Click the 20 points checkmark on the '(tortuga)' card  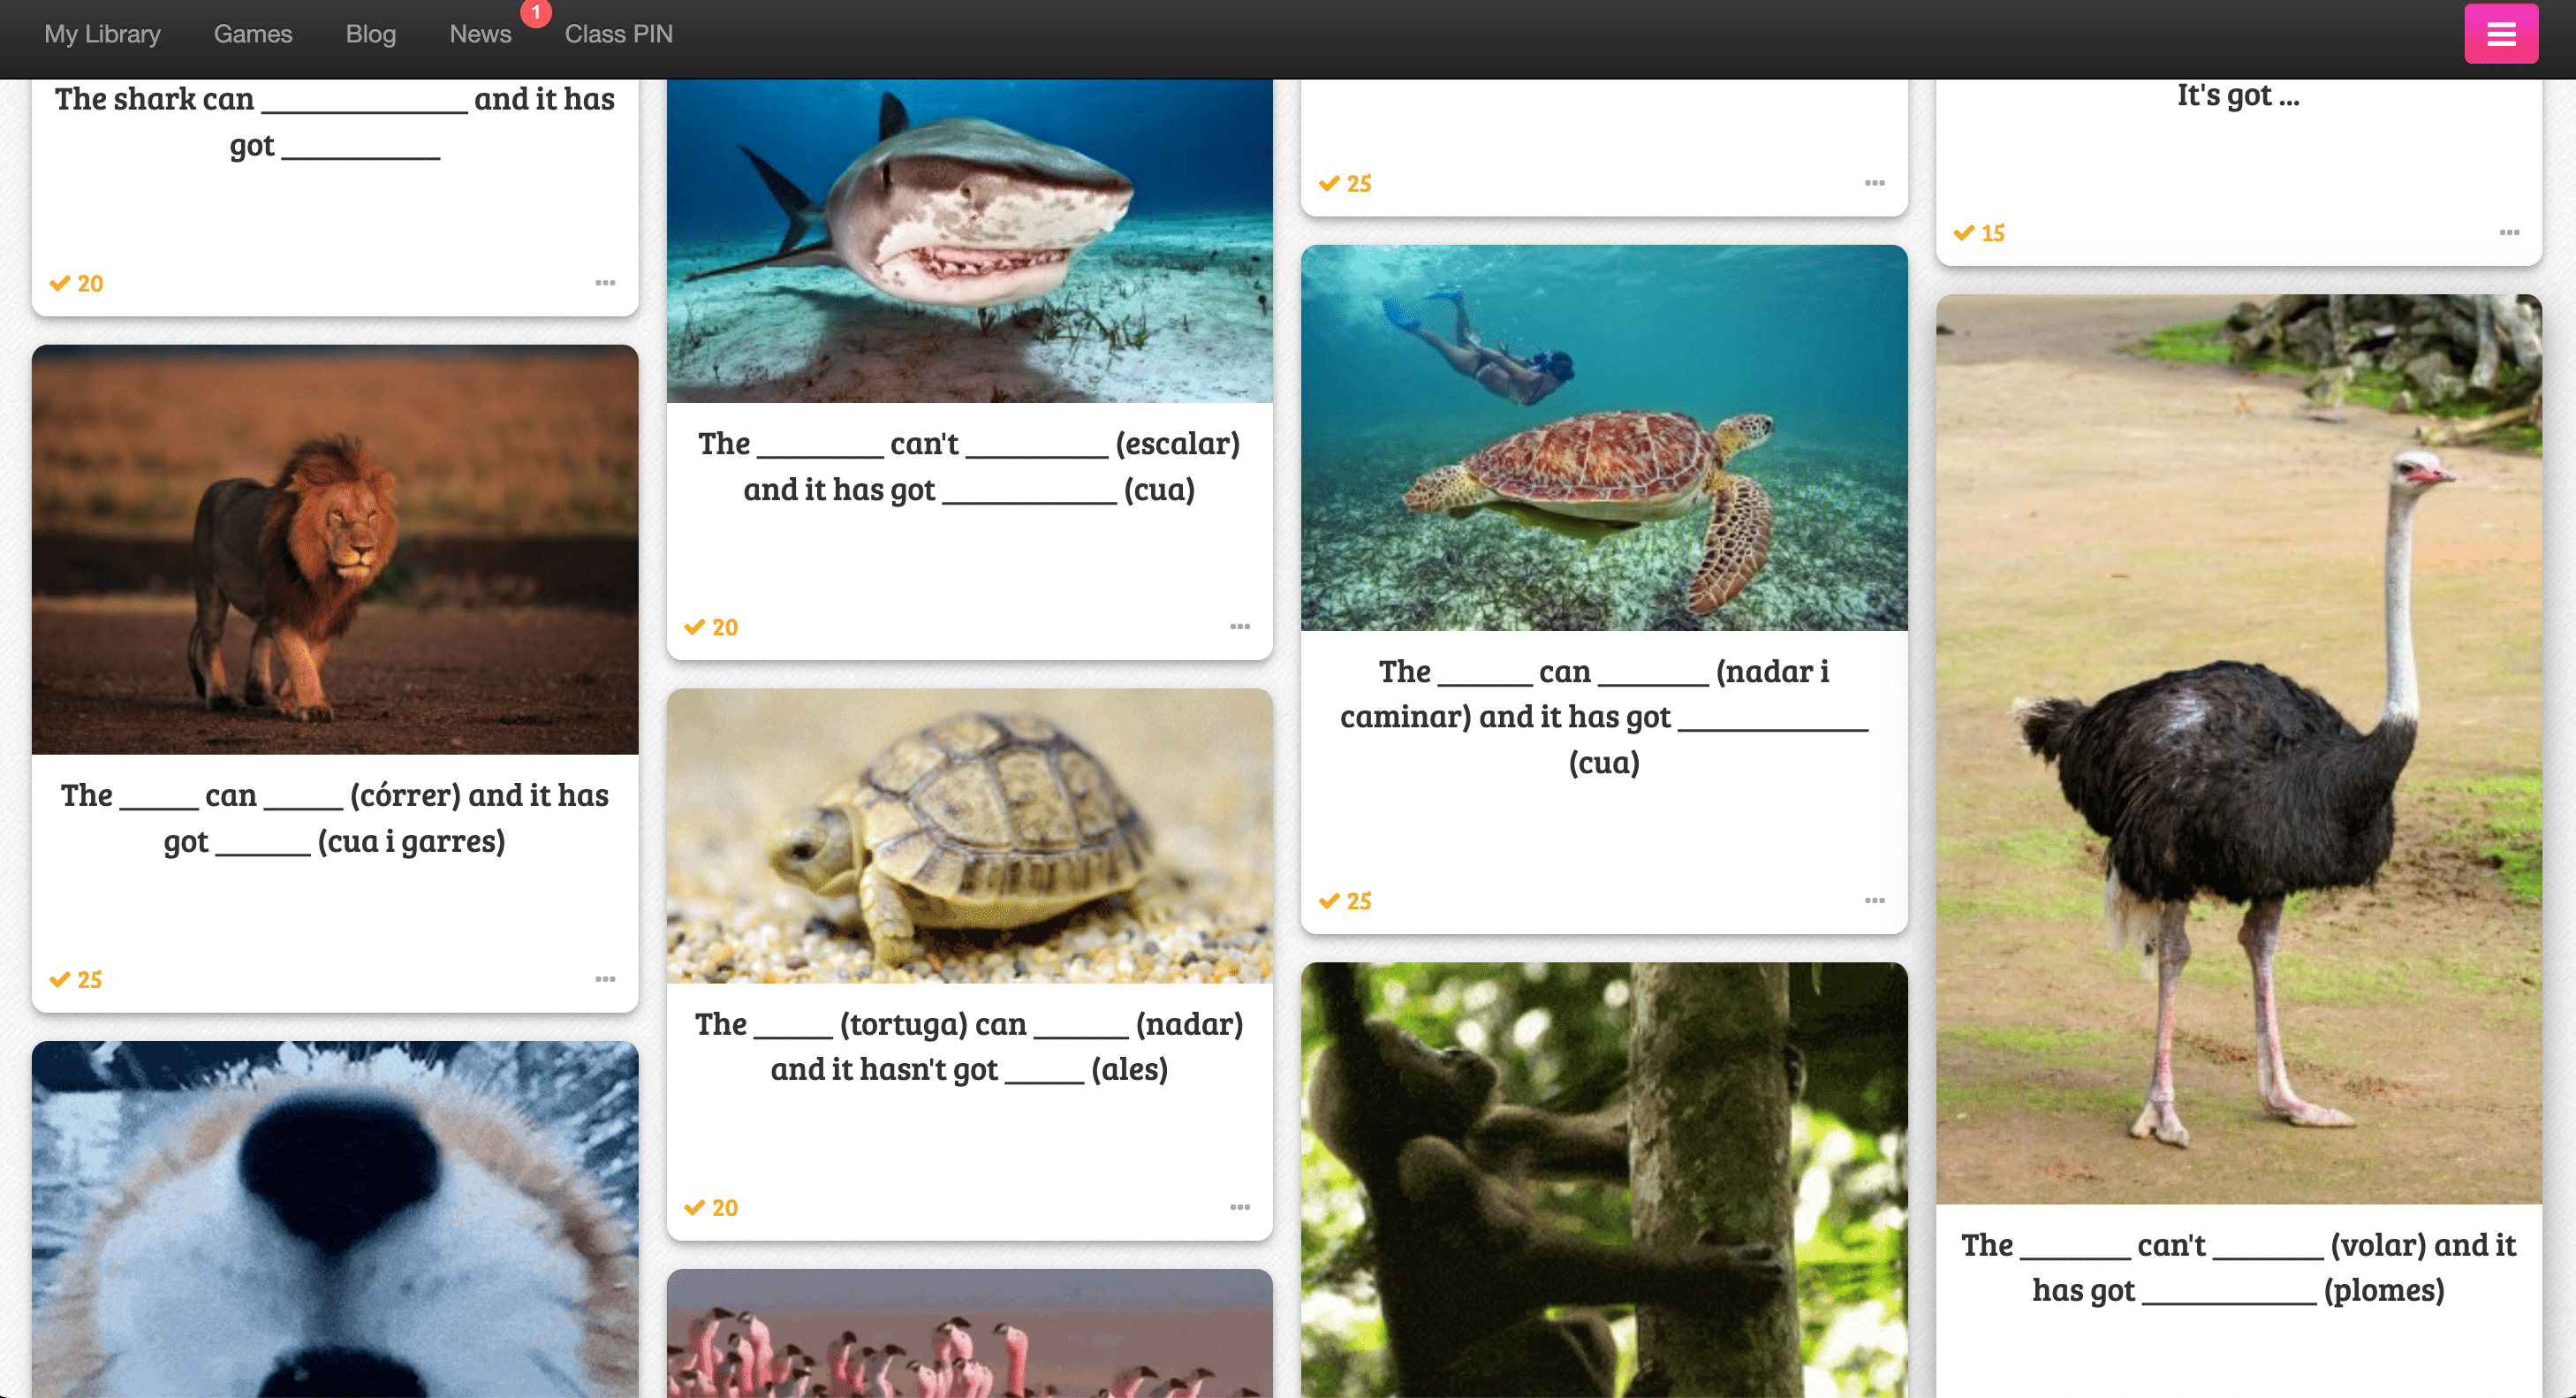(x=711, y=1207)
